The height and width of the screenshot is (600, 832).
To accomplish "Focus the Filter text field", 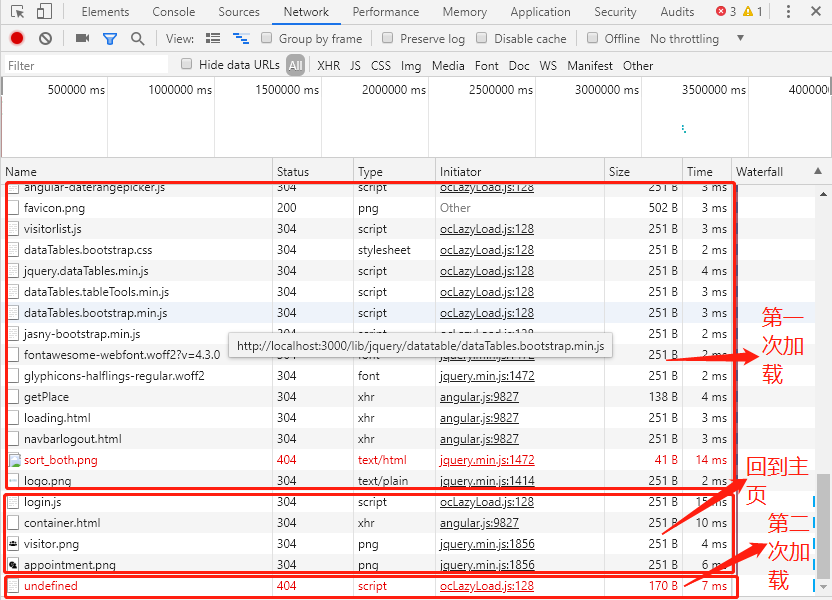I will [86, 65].
